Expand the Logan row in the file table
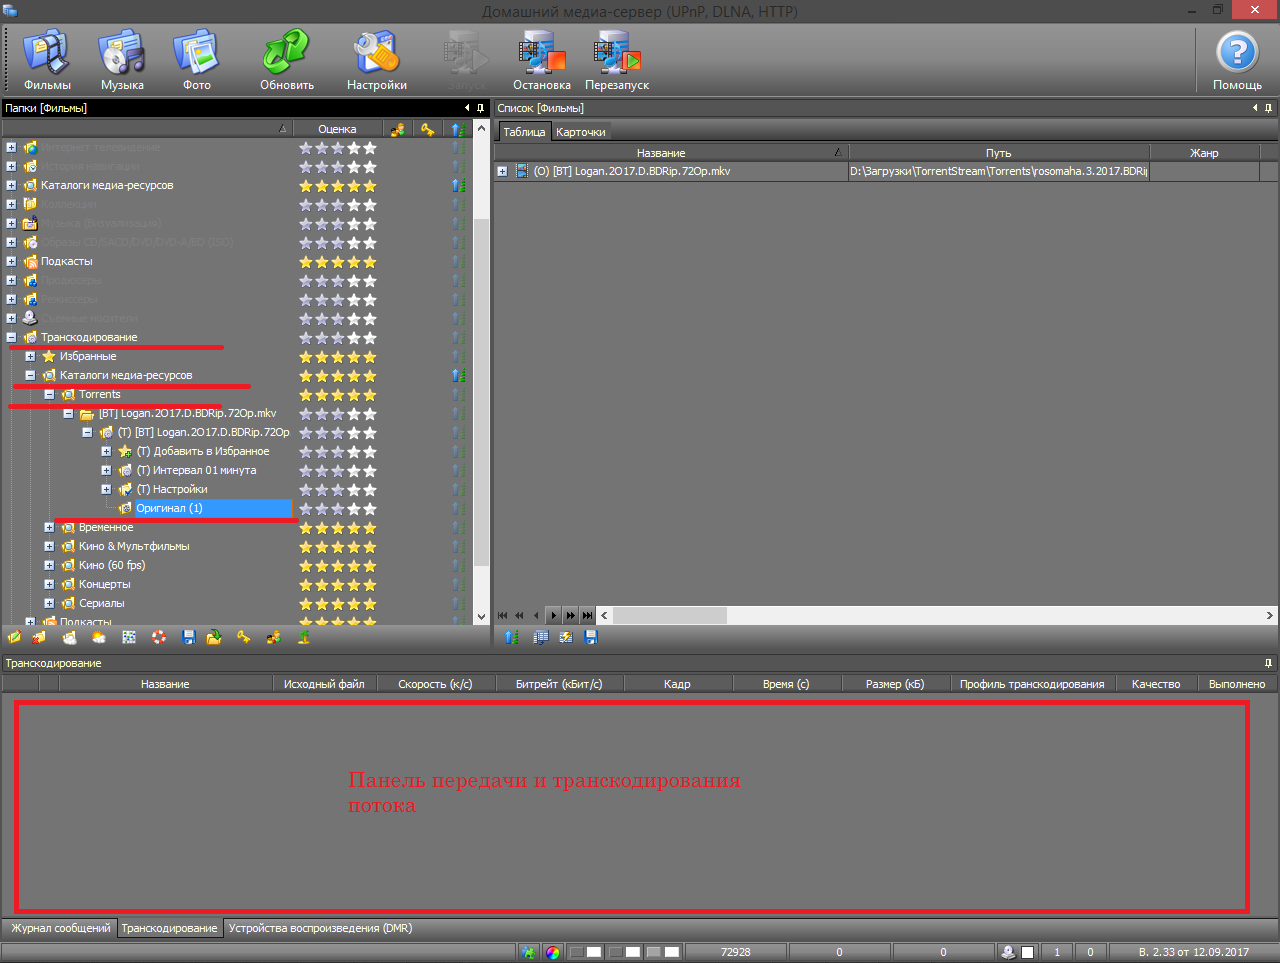The image size is (1280, 963). pyautogui.click(x=502, y=172)
